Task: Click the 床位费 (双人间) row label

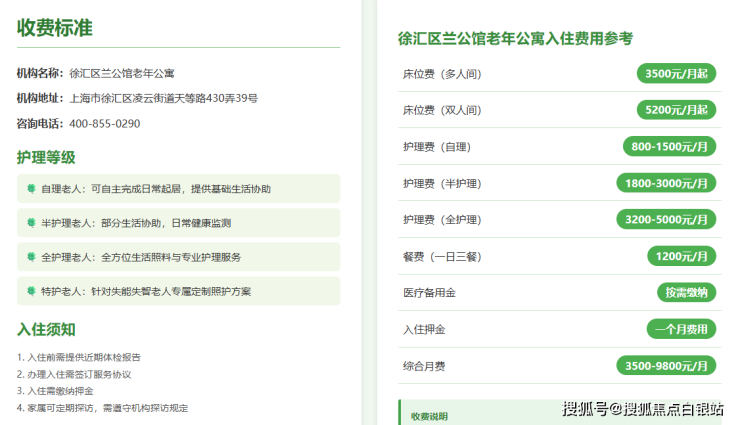Action: click(x=442, y=110)
